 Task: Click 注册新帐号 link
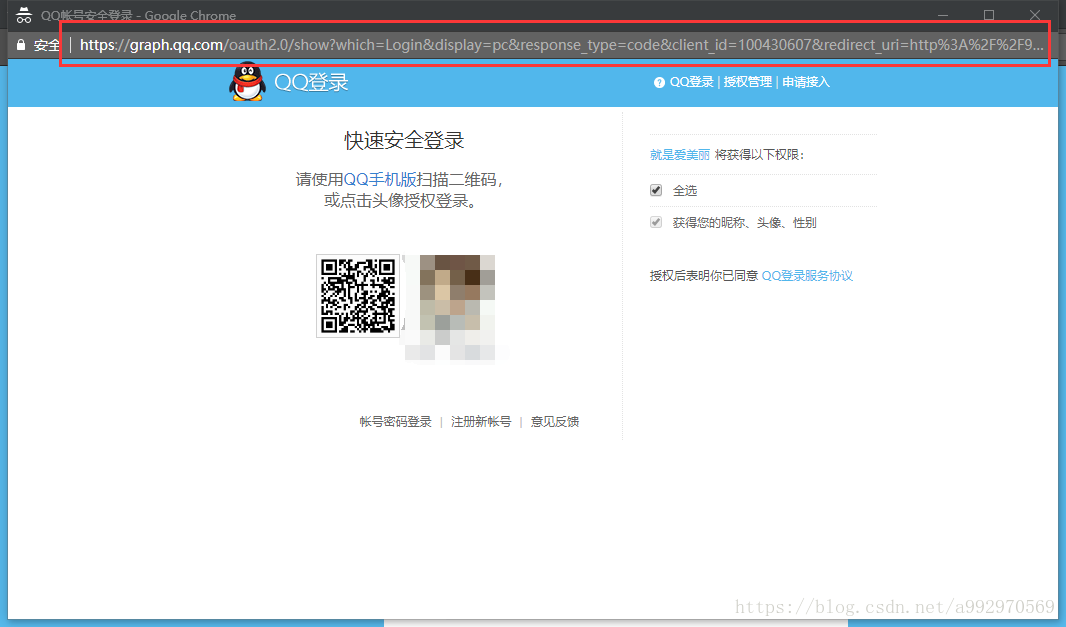point(481,422)
